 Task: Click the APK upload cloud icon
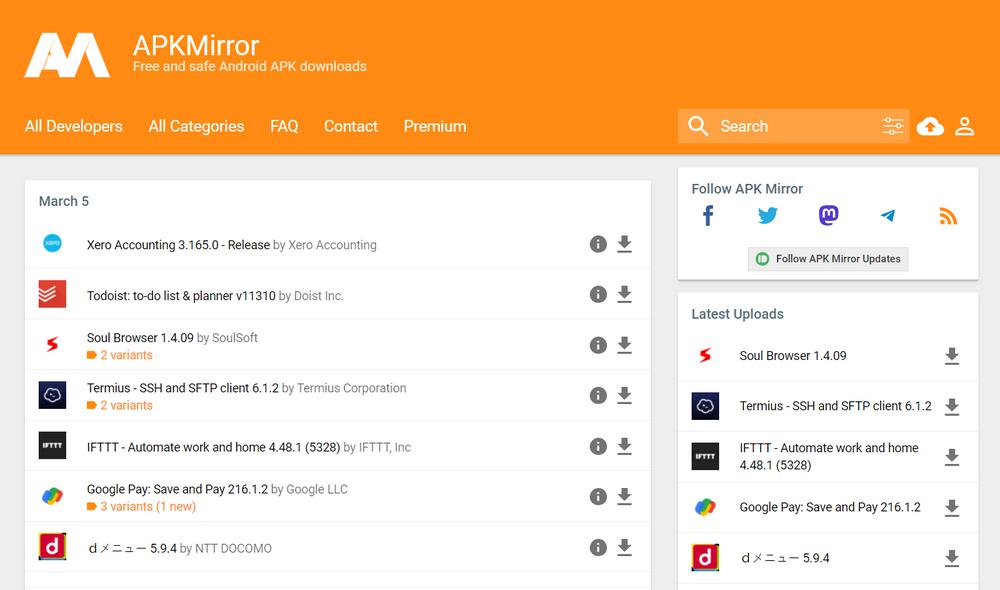click(930, 126)
